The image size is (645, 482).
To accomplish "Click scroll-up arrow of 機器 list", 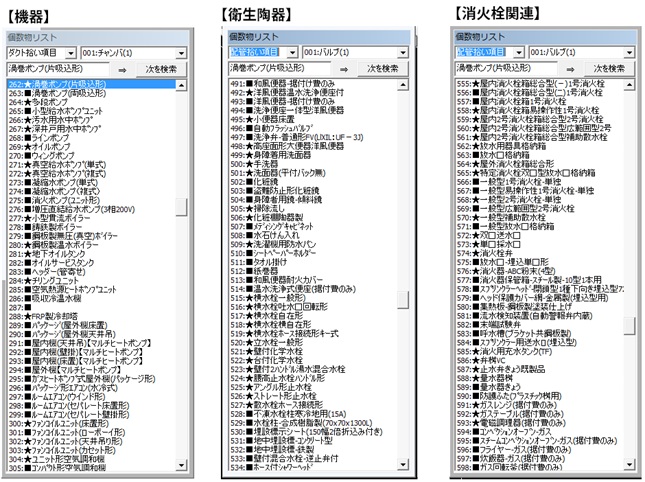I will [181, 85].
